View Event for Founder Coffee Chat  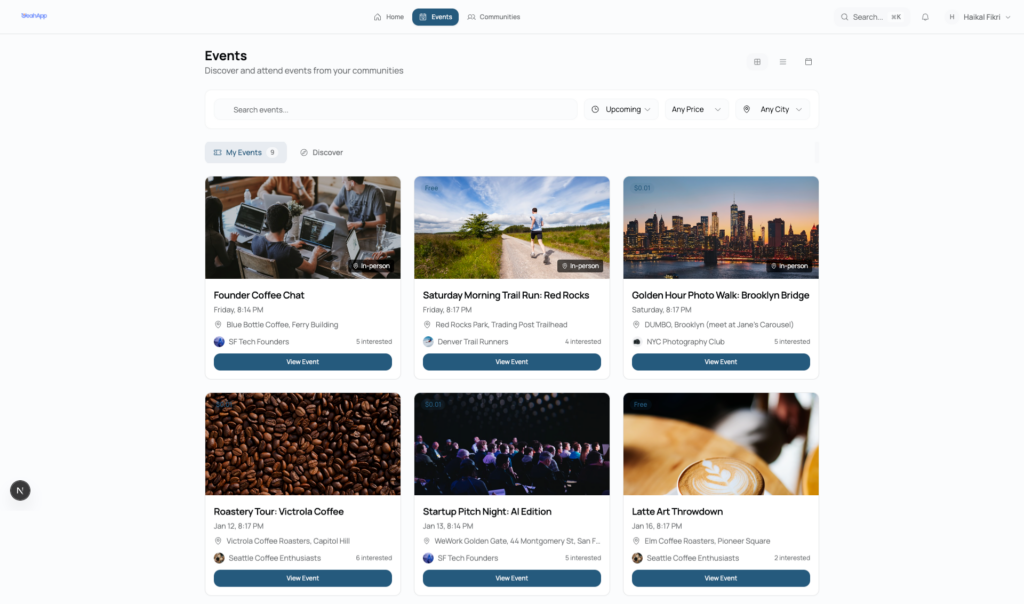click(302, 362)
